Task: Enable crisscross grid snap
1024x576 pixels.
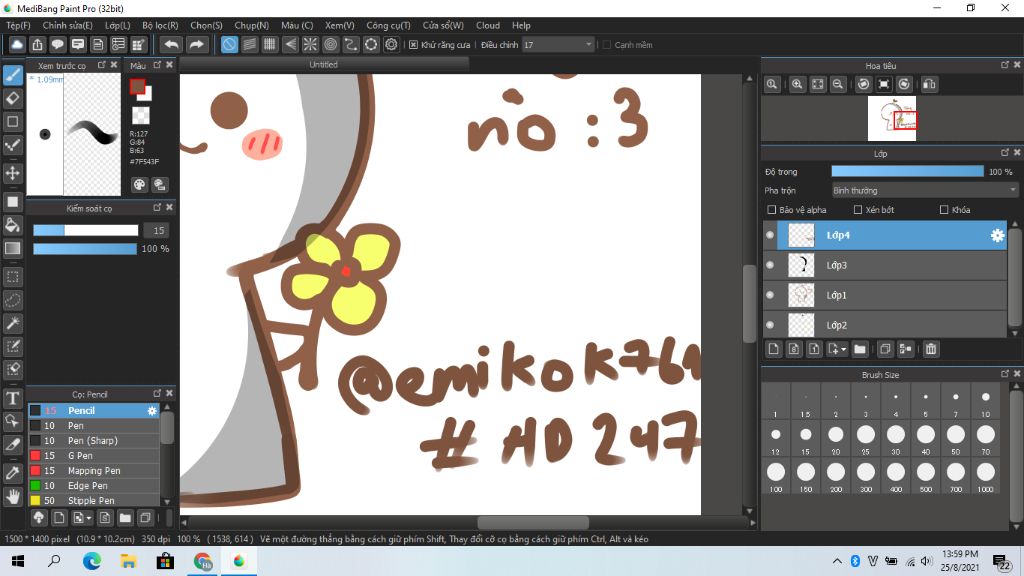Action: click(270, 44)
